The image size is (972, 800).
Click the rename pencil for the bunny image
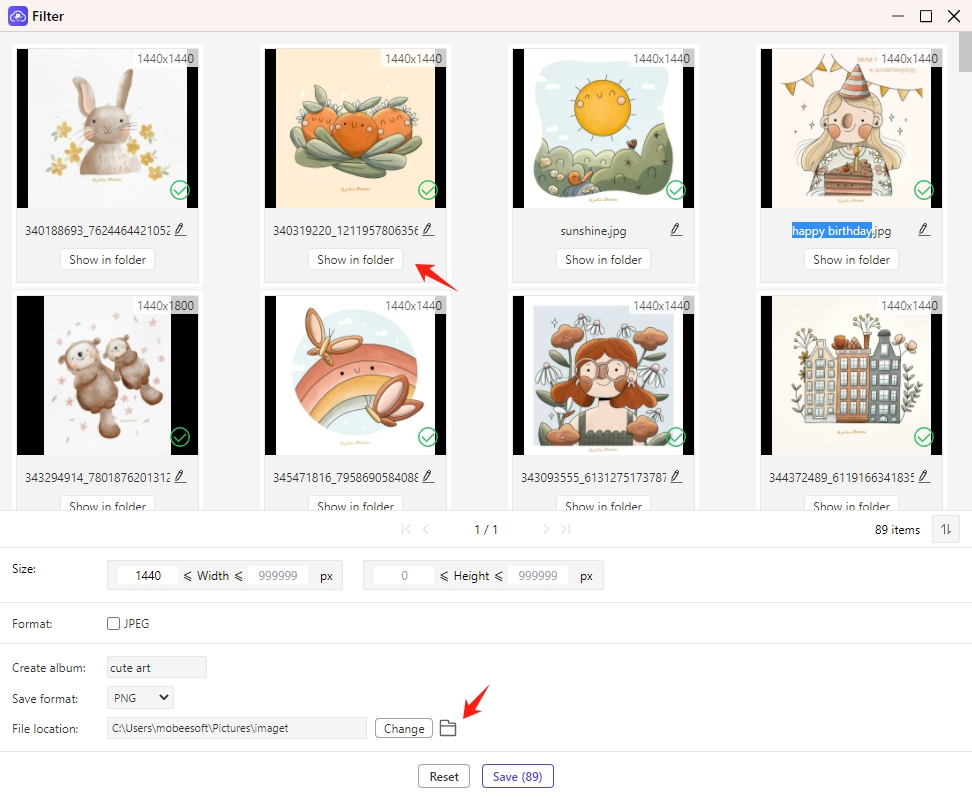point(180,230)
